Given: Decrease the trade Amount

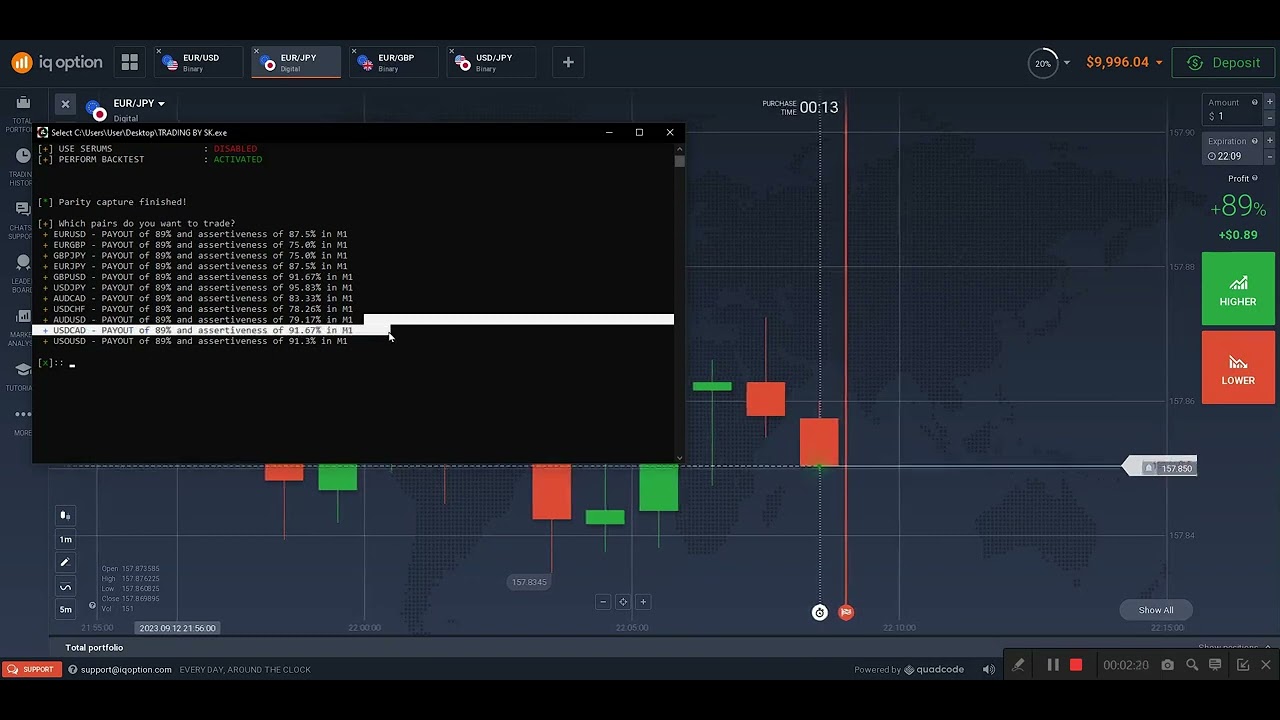Looking at the screenshot, I should coord(1271,116).
